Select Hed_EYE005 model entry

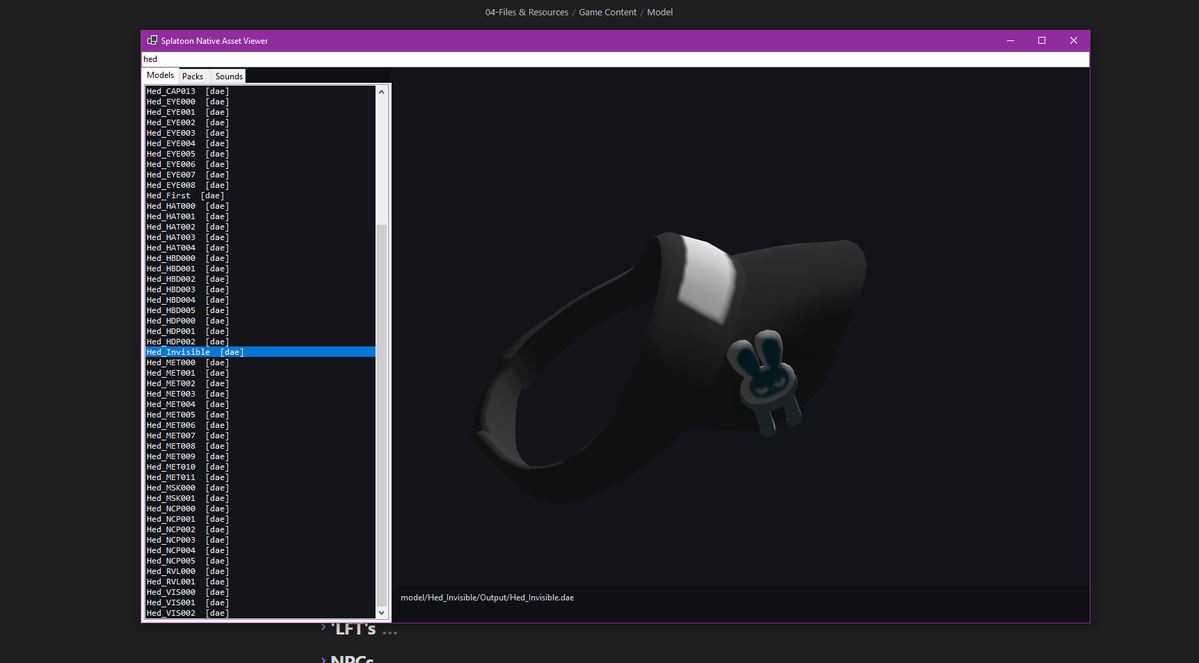(x=260, y=154)
